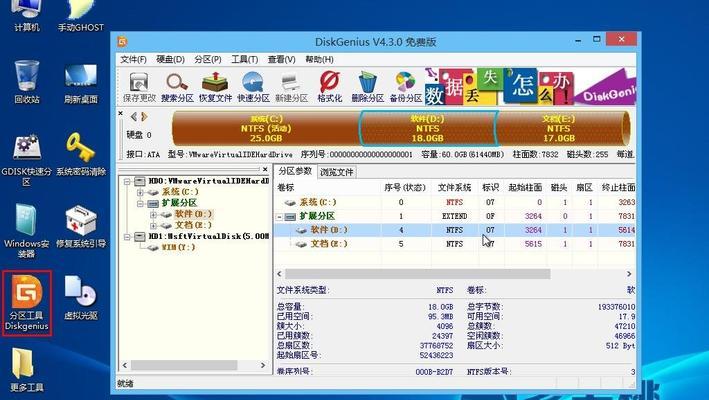Click the DiskGenius title bar app icon
Viewport: 709px width, 400px height.
click(123, 42)
